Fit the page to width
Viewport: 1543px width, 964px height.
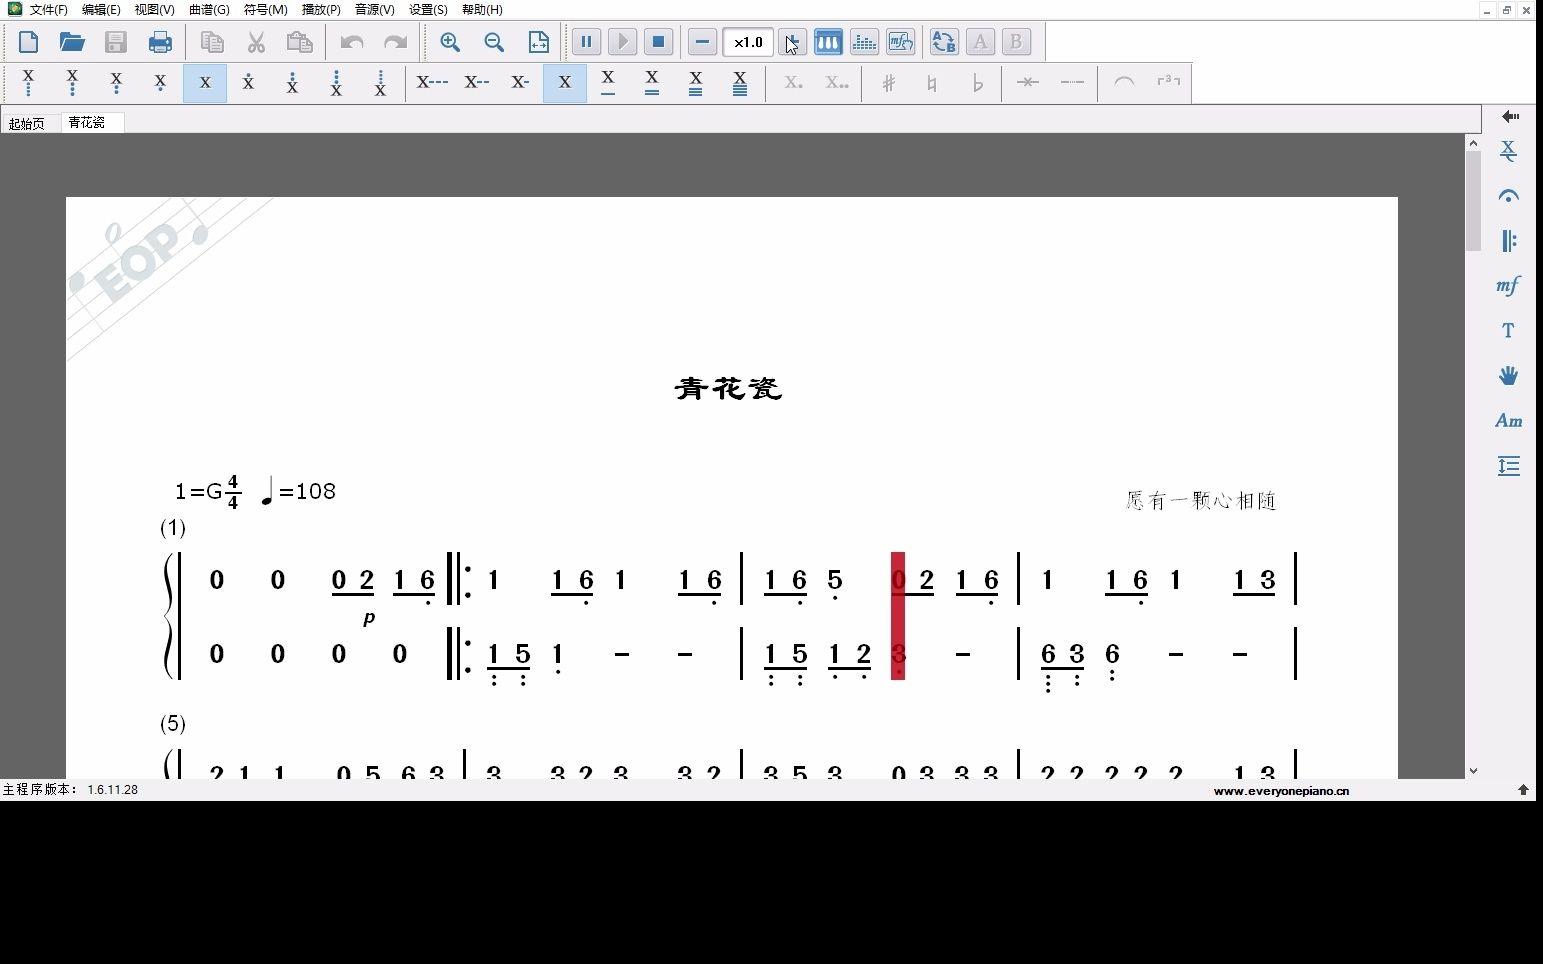click(538, 42)
